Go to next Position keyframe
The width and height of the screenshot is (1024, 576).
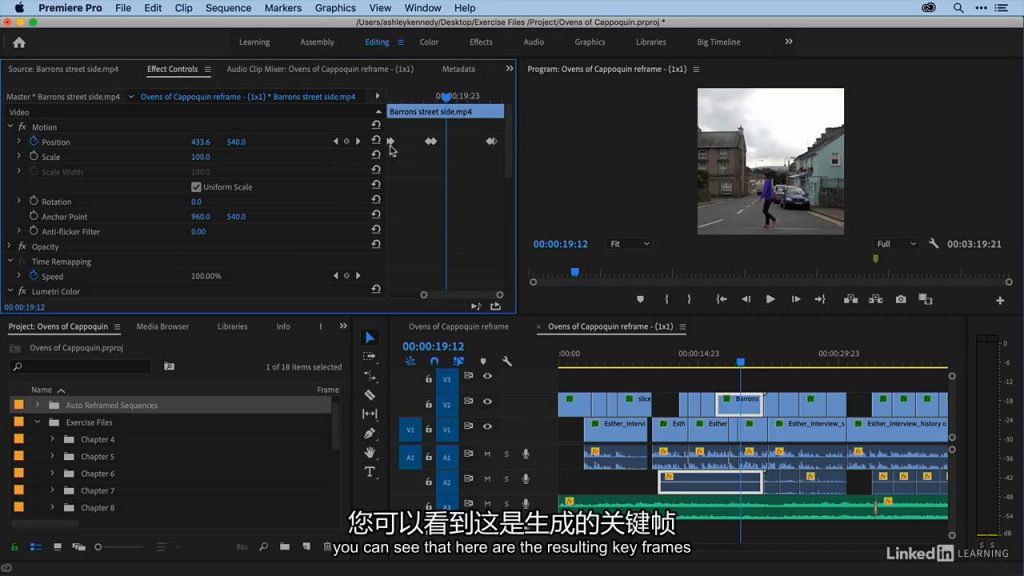358,141
